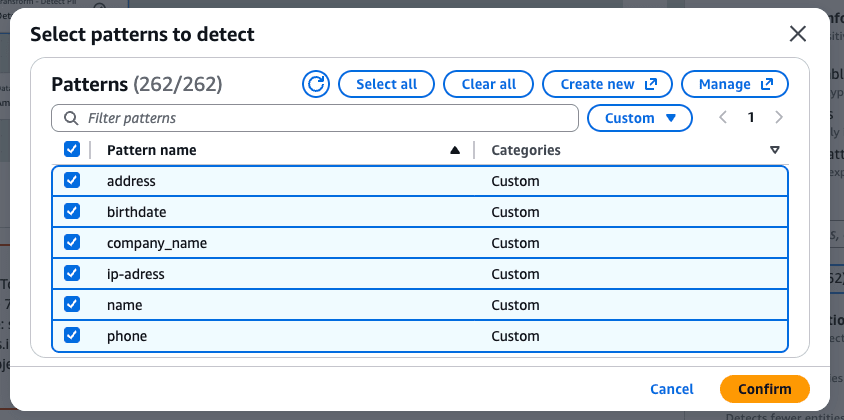Viewport: 844px width, 420px height.
Task: Select the ip-adress row text
Action: (136, 274)
